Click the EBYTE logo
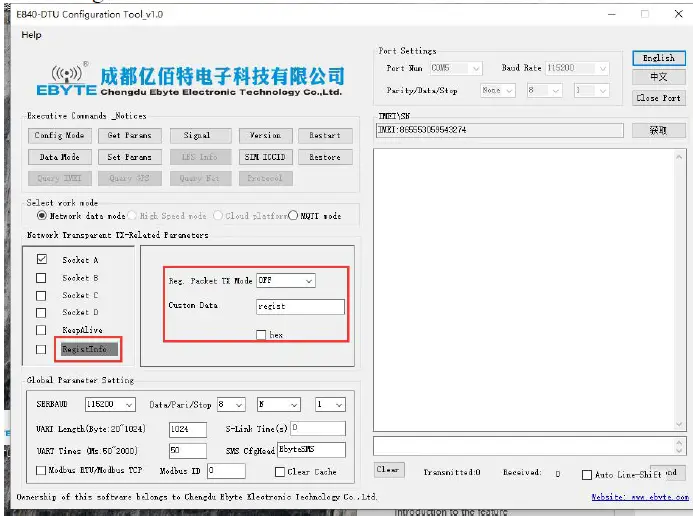Screen dimensions: 693x516 click(65, 80)
